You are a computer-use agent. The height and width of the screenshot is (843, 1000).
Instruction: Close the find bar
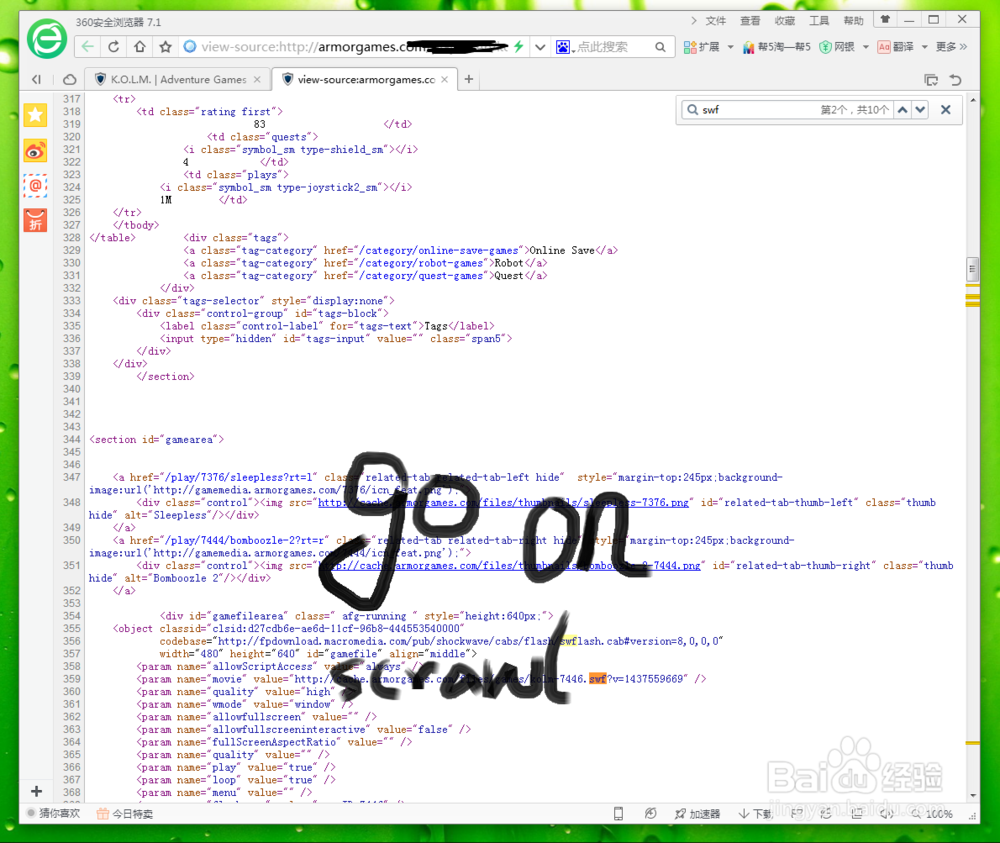(x=946, y=110)
